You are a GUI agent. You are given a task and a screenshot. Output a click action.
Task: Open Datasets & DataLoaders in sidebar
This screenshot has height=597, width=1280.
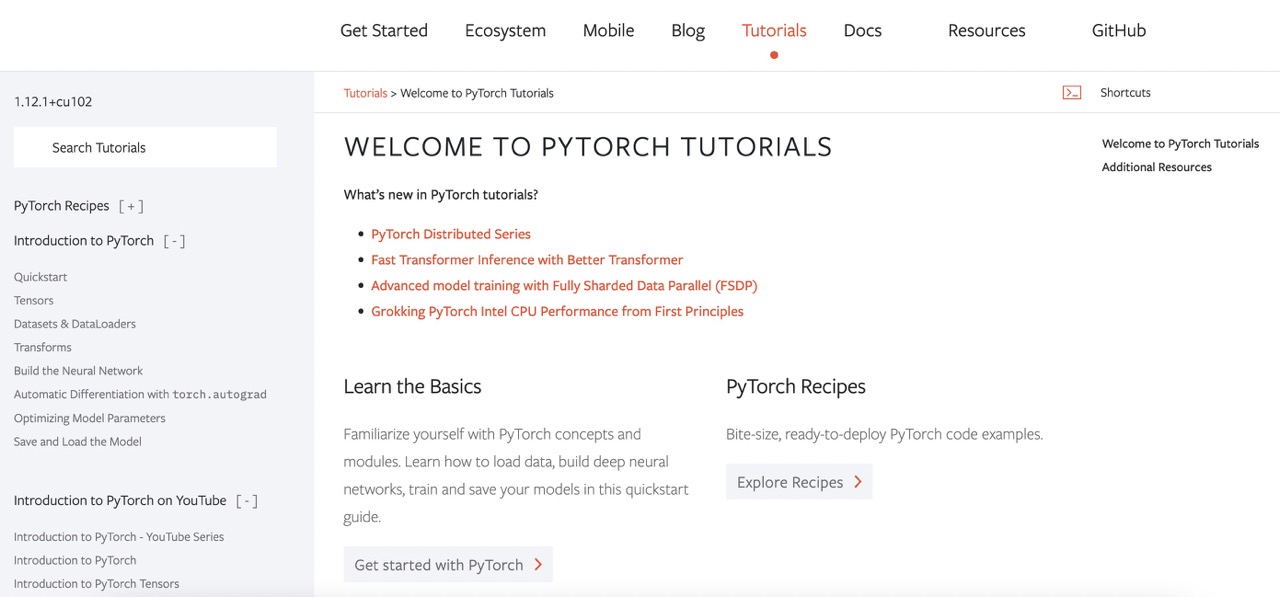pos(75,324)
